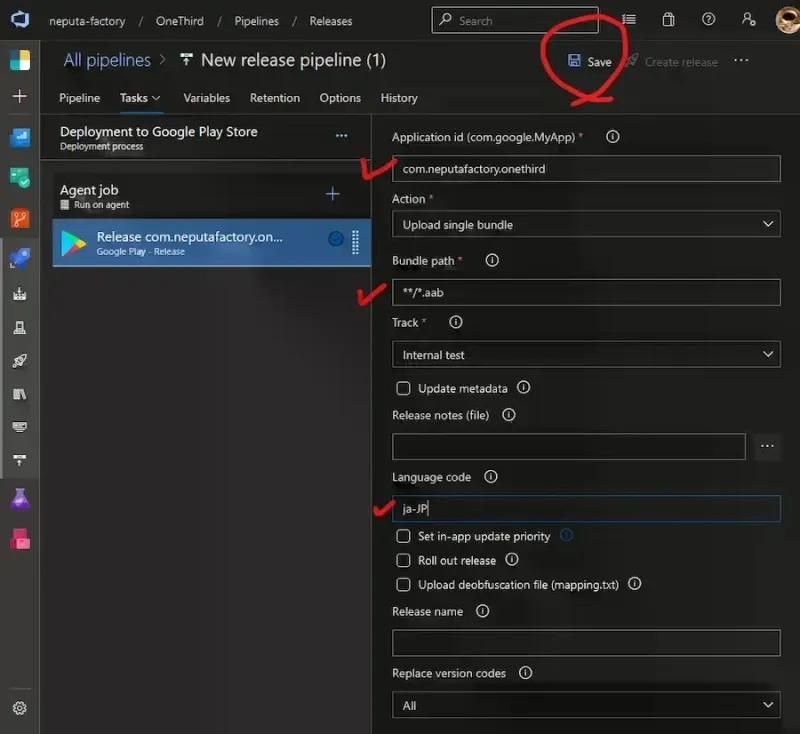The height and width of the screenshot is (734, 800).
Task: Click the All pipelines breadcrumb link
Action: (x=107, y=60)
